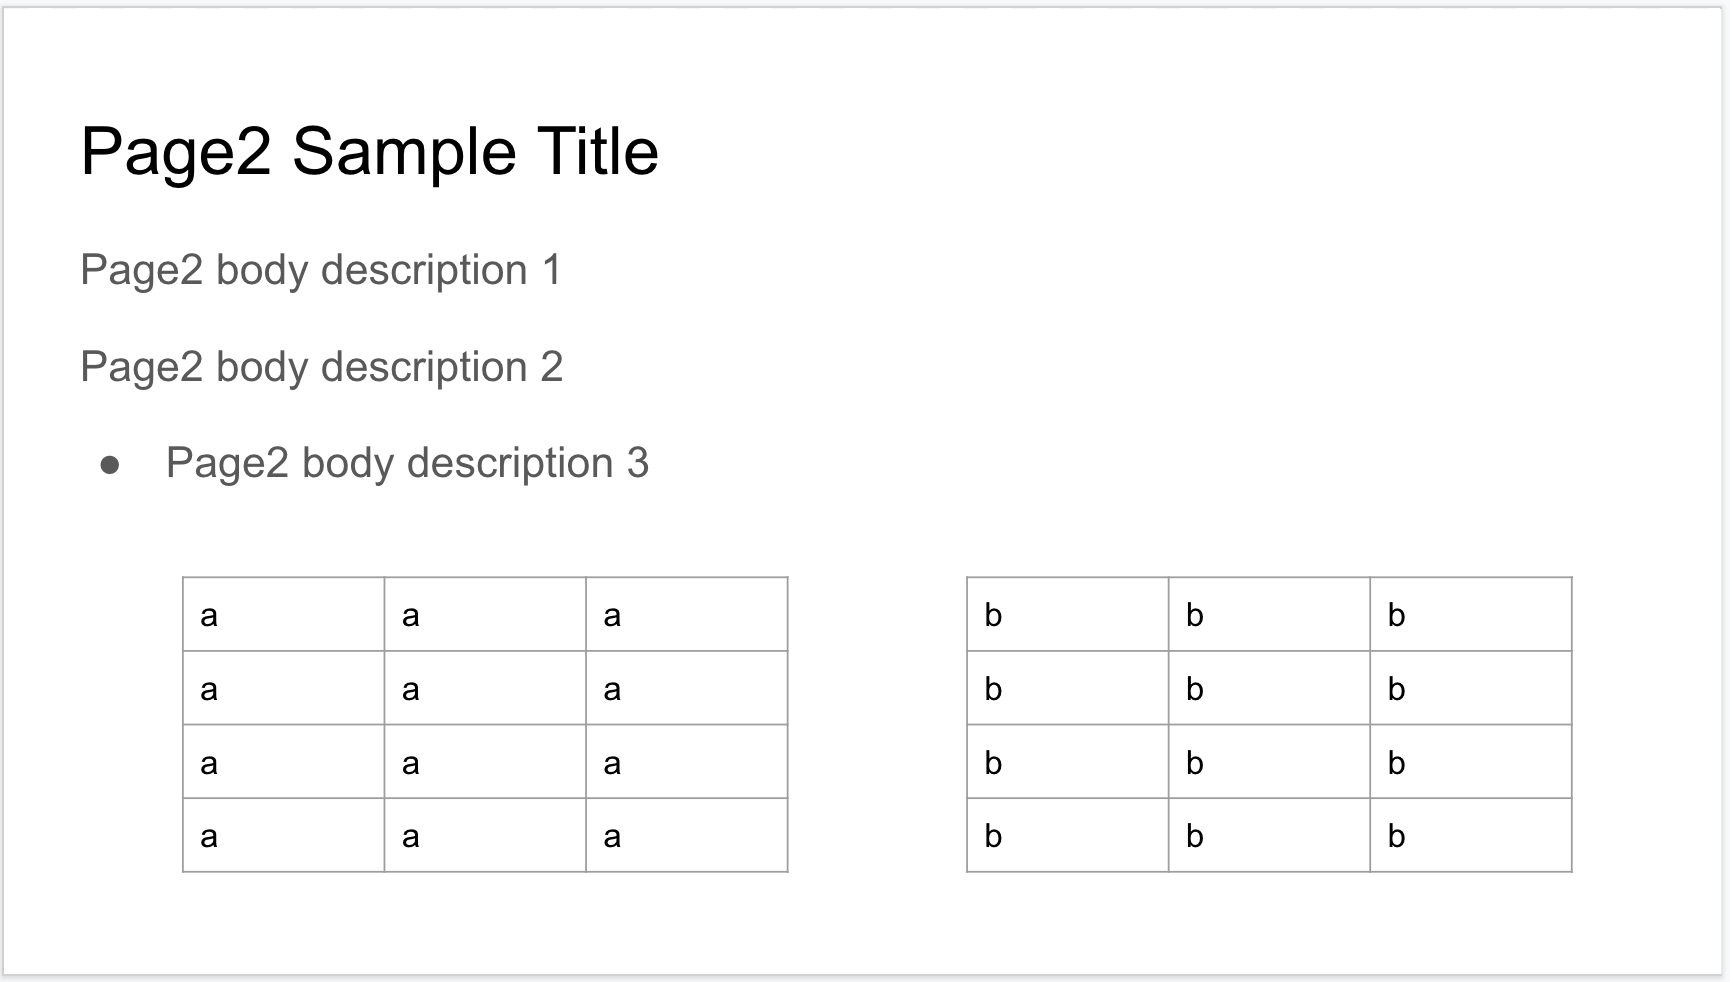The height and width of the screenshot is (982, 1730).
Task: Click second-row first cell in table "a"
Action: [x=284, y=688]
